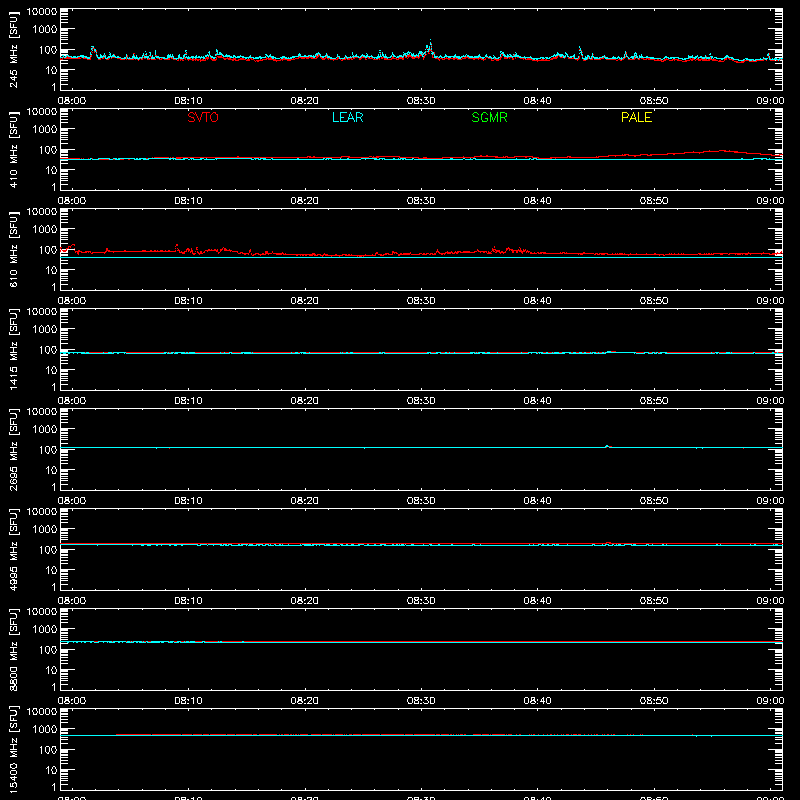The image size is (800, 800).
Task: Click 08:50 tick under the 1415 MHz plot
Action: tap(654, 401)
